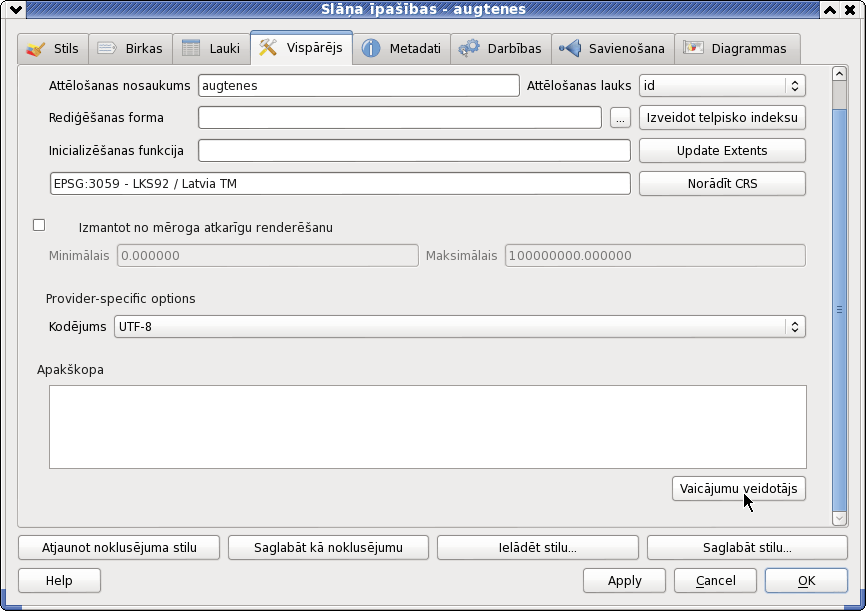Click inside the Apakškopa text area
Image resolution: width=866 pixels, height=611 pixels.
click(x=427, y=427)
